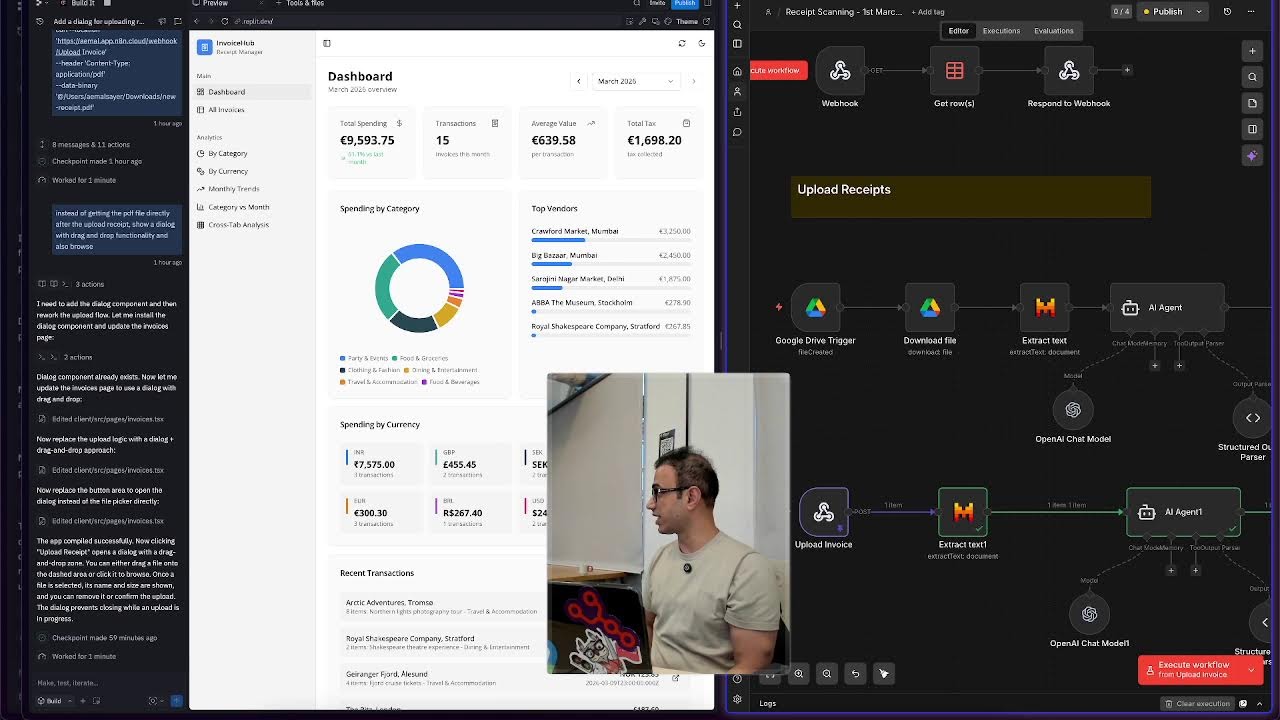Open All Invoices in InvoiceHub sidebar
The height and width of the screenshot is (720, 1280).
pyautogui.click(x=254, y=110)
